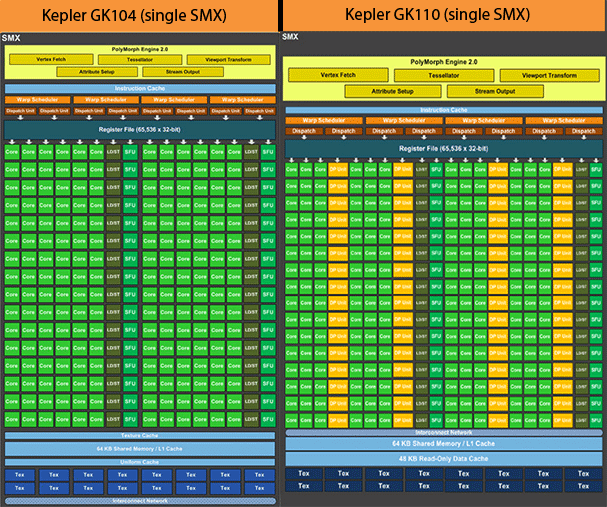607x507 pixels.
Task: Select the SMX label in GK110 diagram
Action: click(x=290, y=37)
